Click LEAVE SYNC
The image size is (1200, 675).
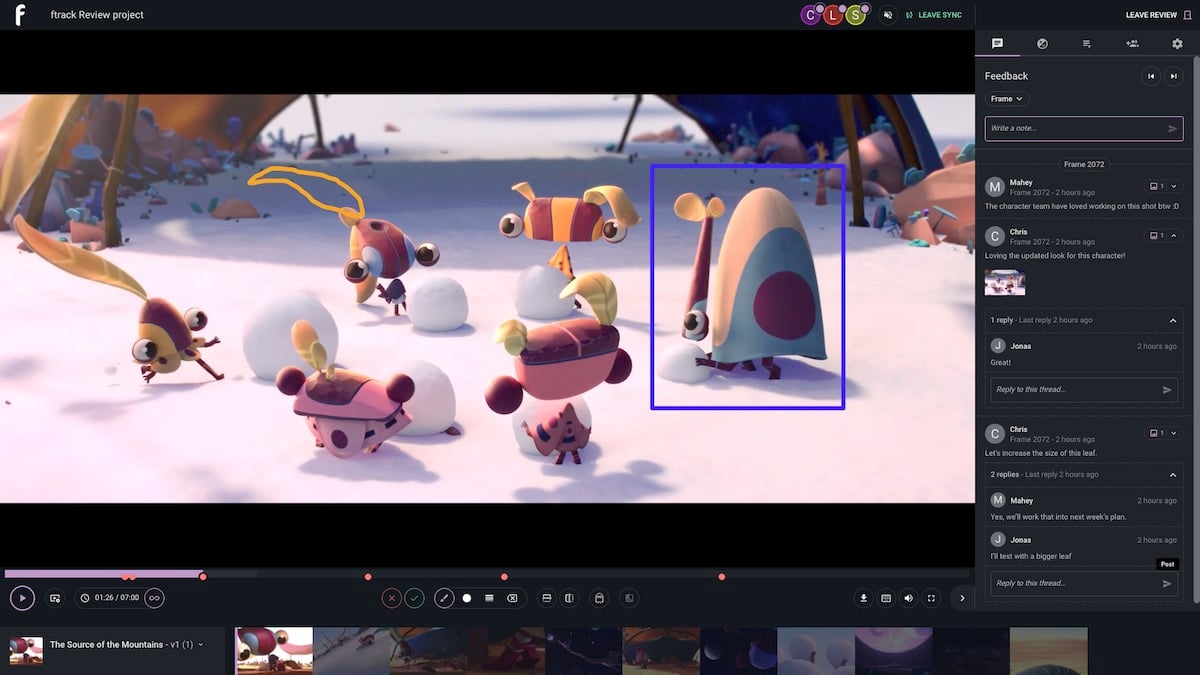tap(933, 15)
